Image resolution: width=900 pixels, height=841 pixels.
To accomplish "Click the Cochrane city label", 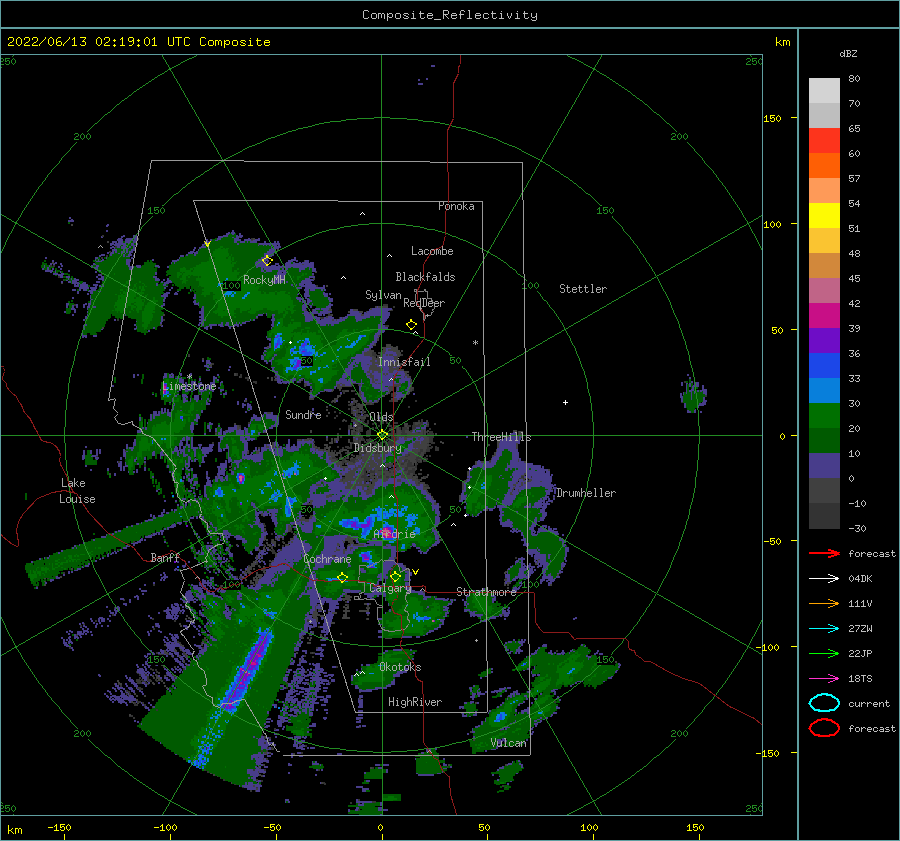I will click(x=327, y=559).
